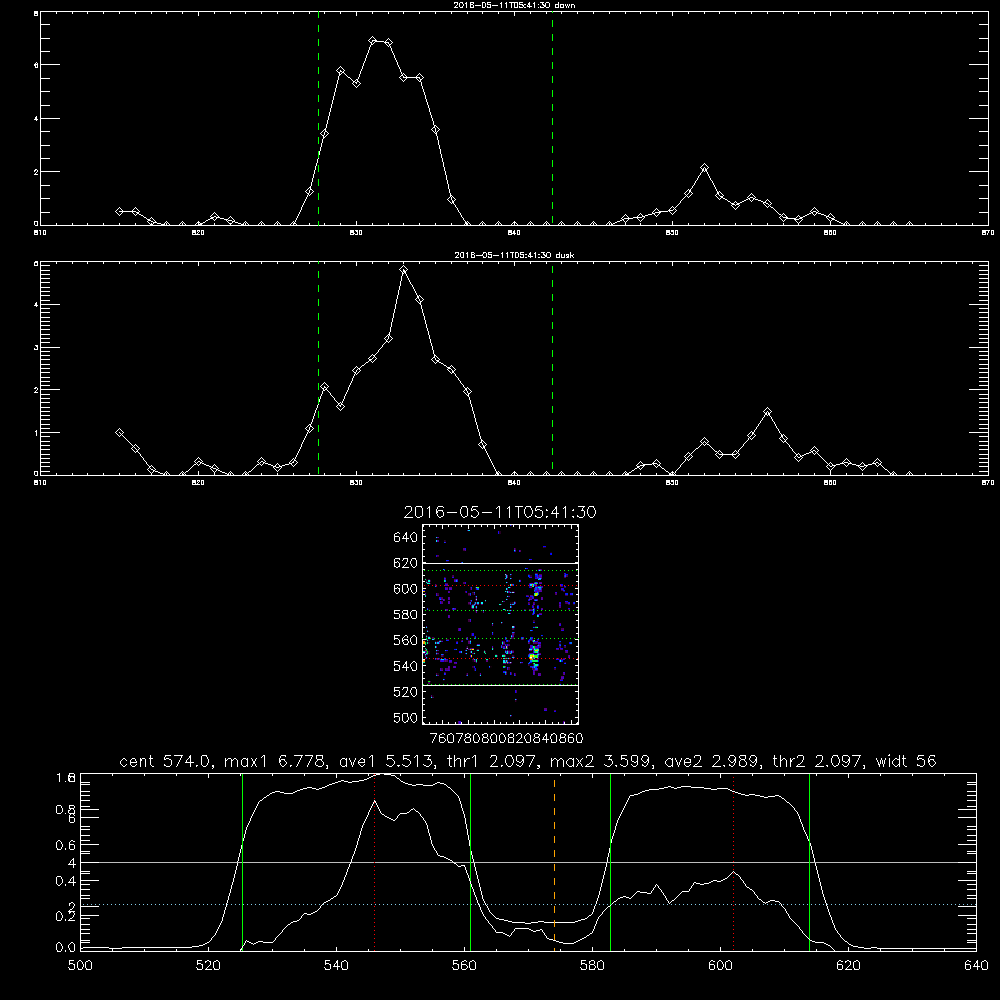The width and height of the screenshot is (1000, 1000).
Task: Click the 580 label on image map y-axis
Action: tap(406, 615)
